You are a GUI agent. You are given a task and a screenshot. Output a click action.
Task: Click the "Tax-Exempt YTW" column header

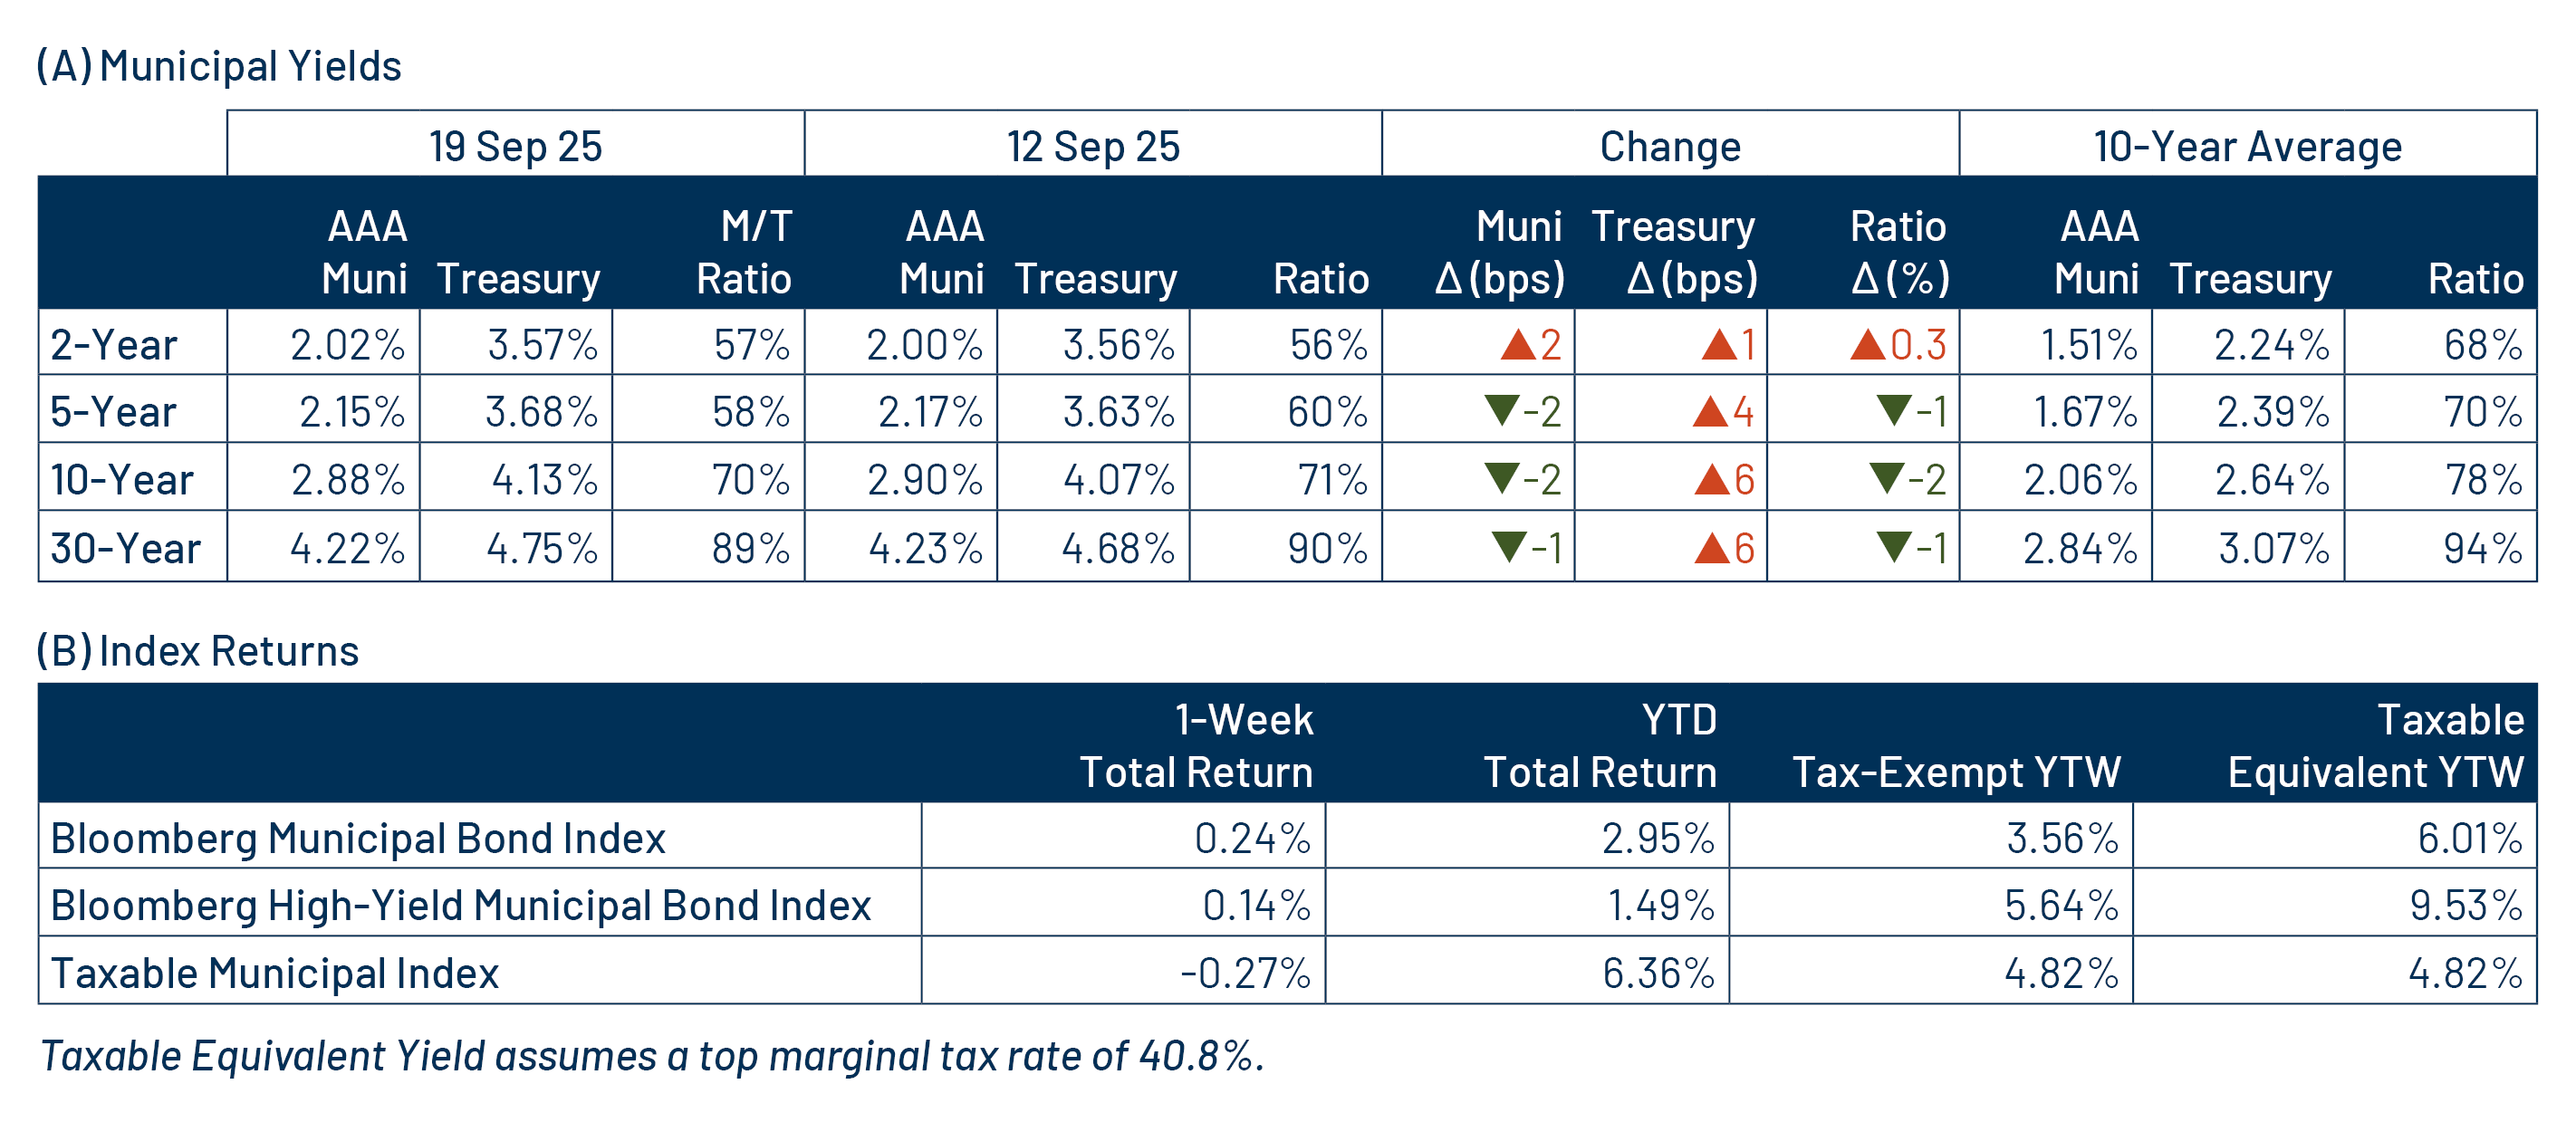(1955, 771)
